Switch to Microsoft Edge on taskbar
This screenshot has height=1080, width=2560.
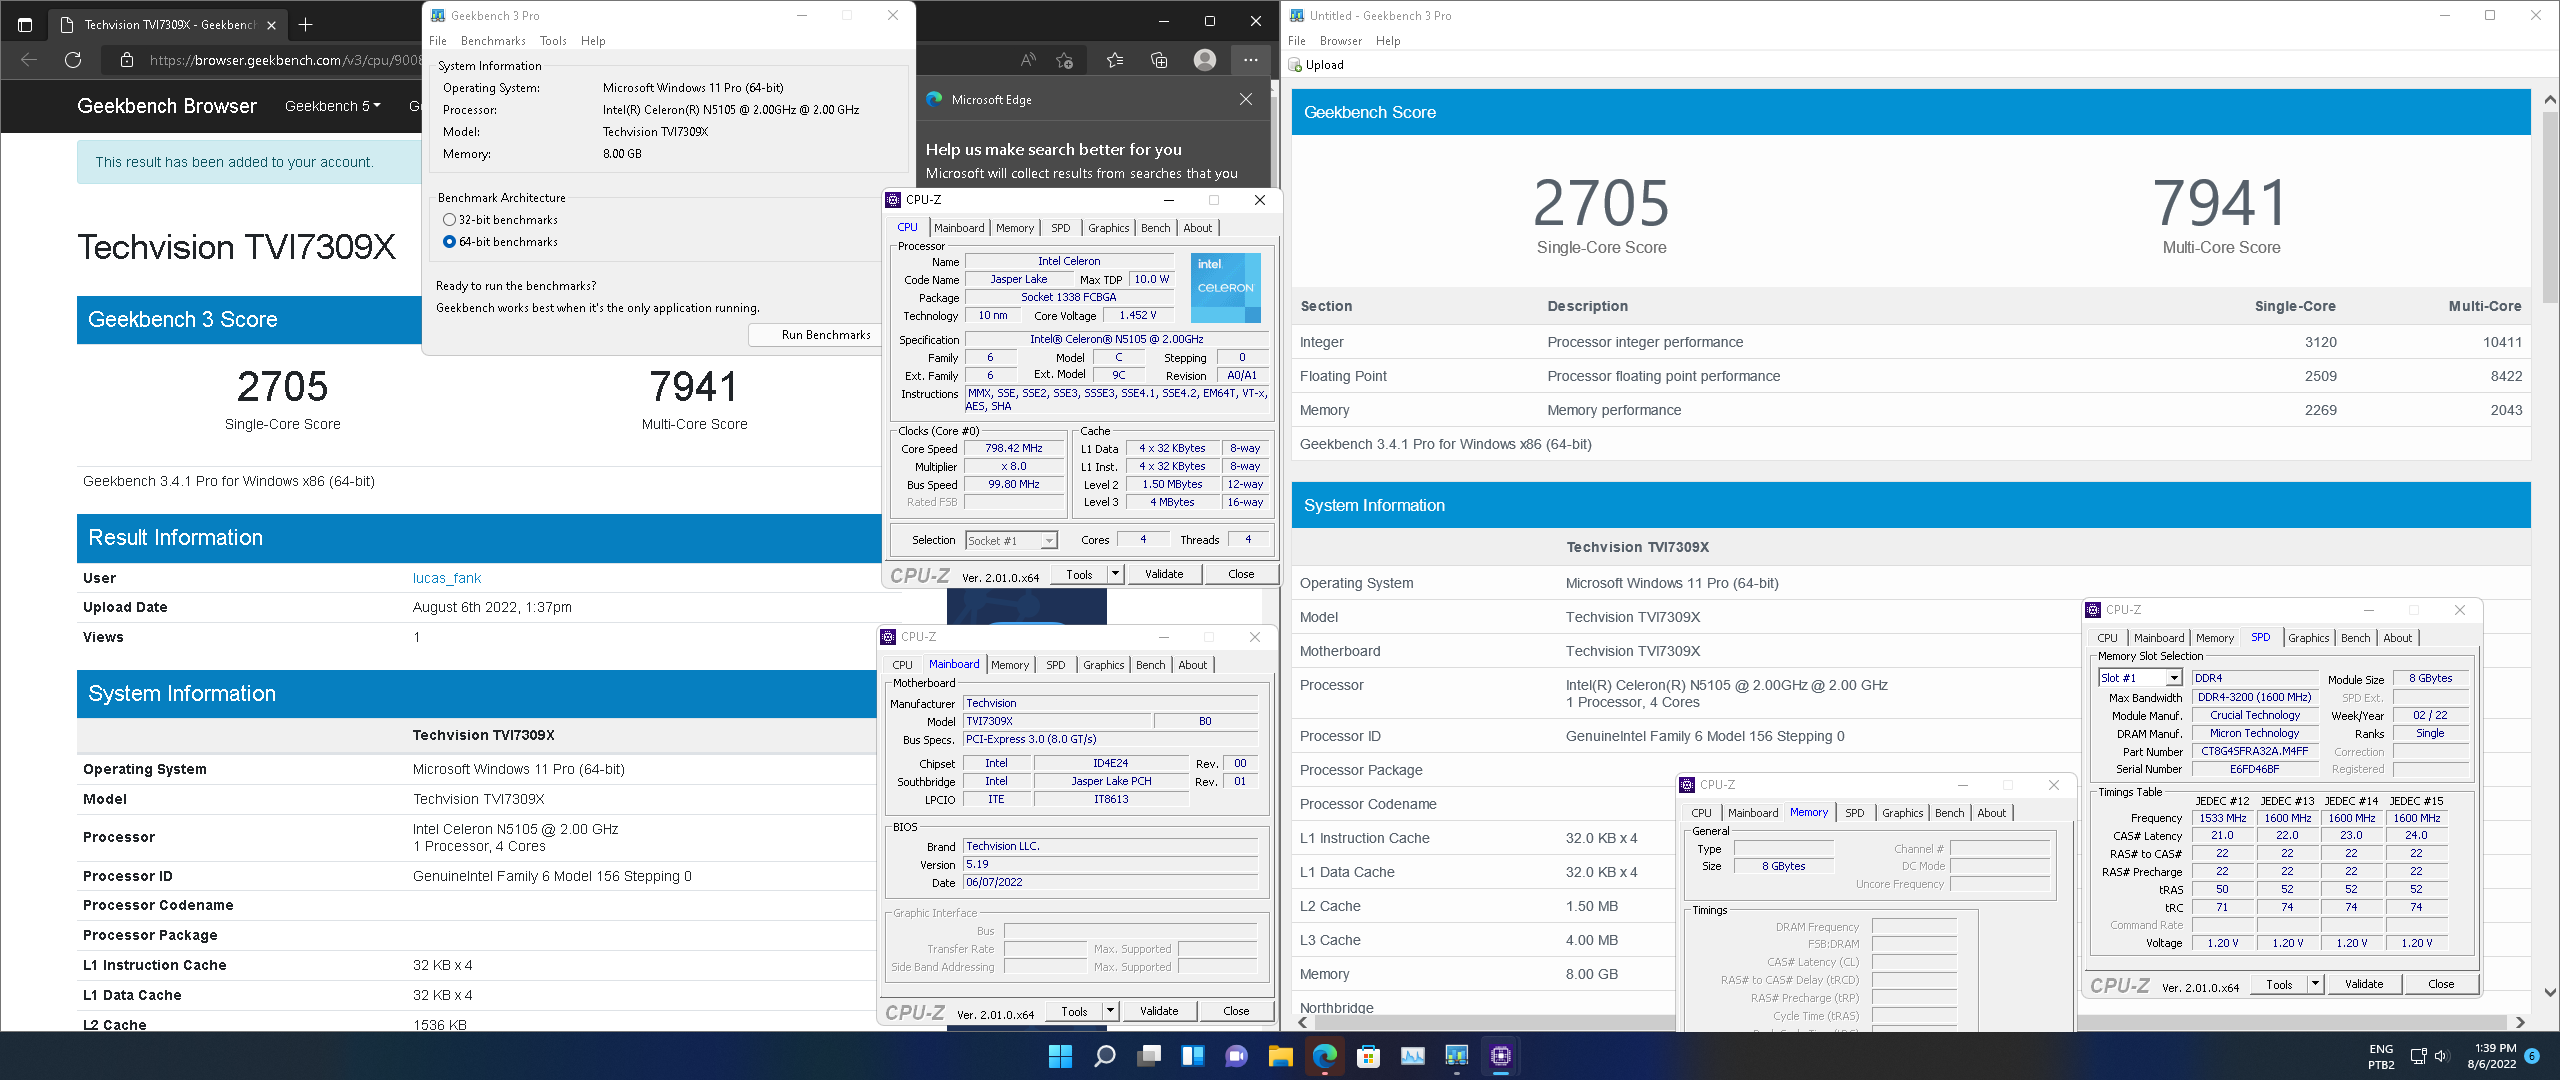coord(1324,1056)
